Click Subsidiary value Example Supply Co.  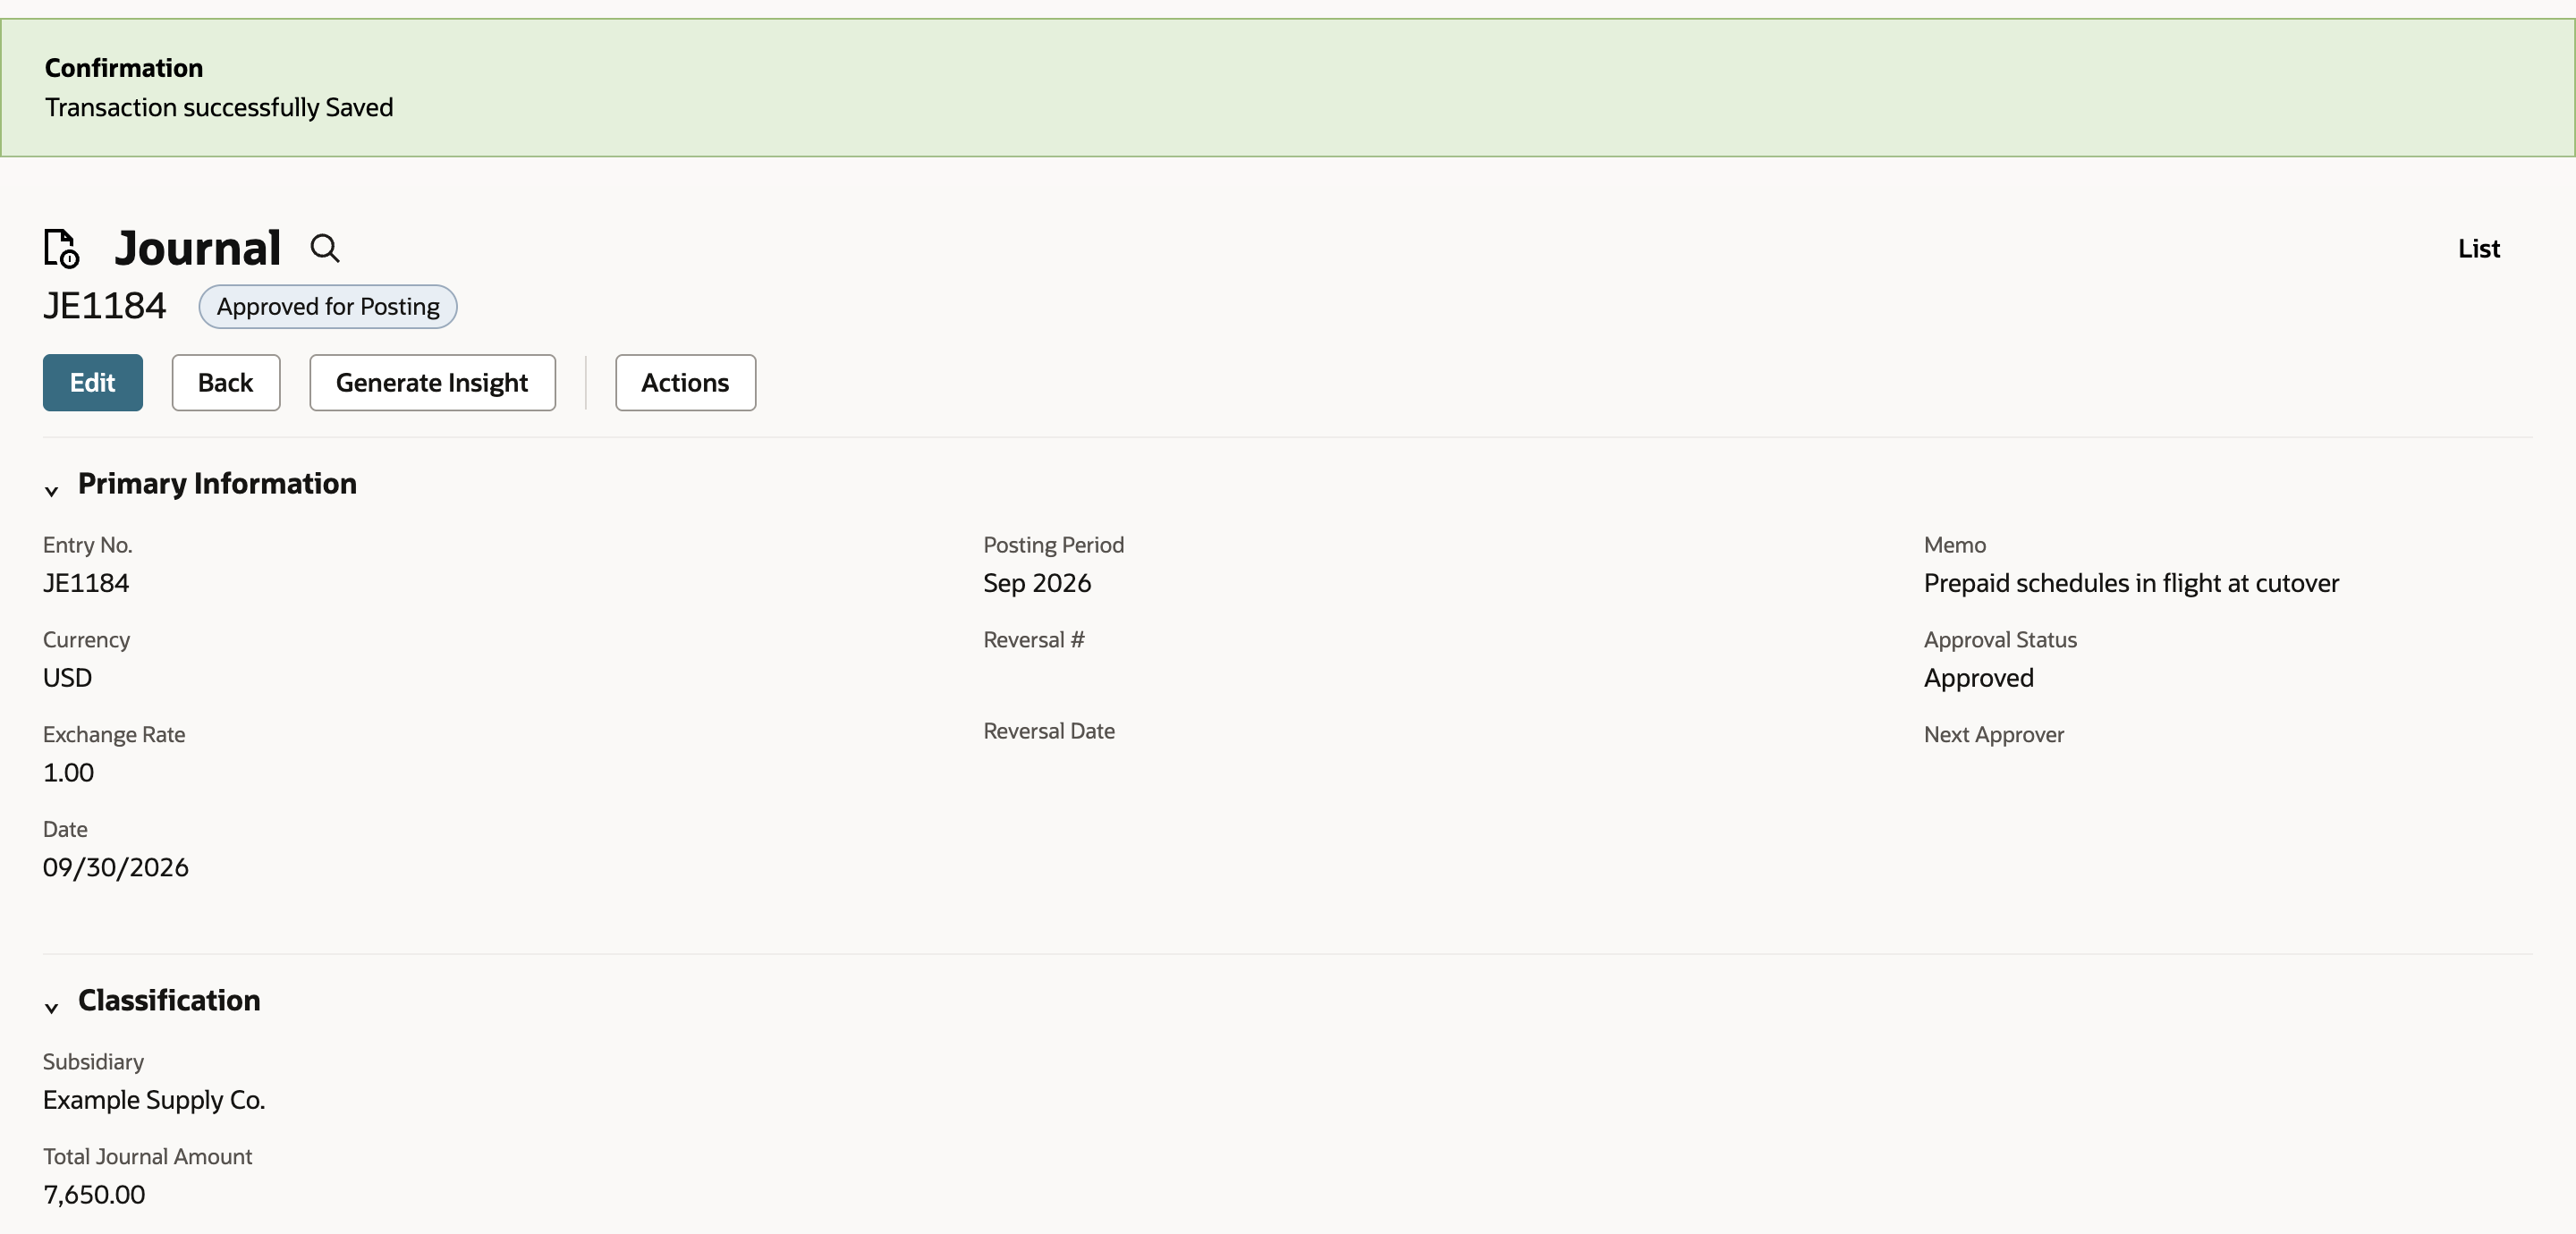click(x=154, y=1100)
